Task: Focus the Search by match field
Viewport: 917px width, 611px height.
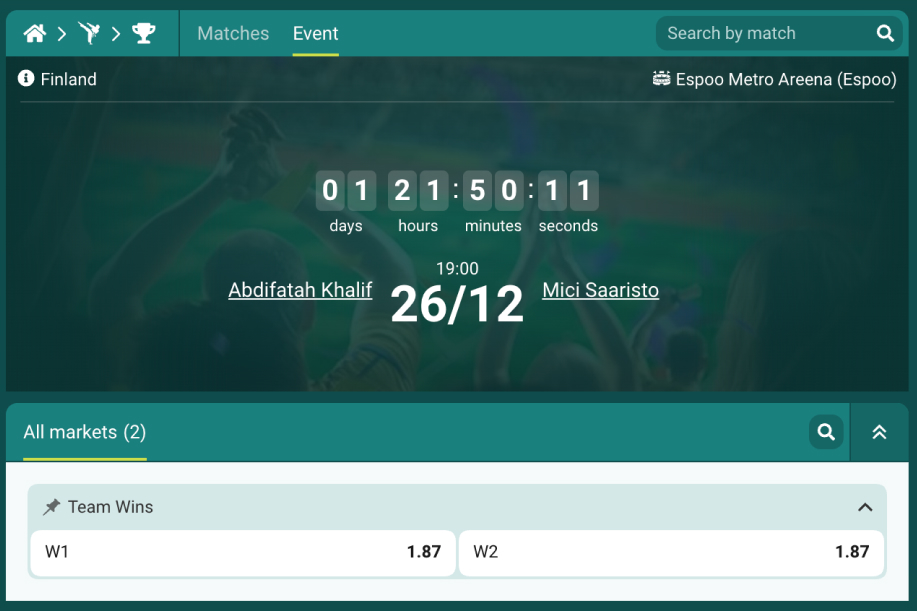Action: click(x=766, y=33)
